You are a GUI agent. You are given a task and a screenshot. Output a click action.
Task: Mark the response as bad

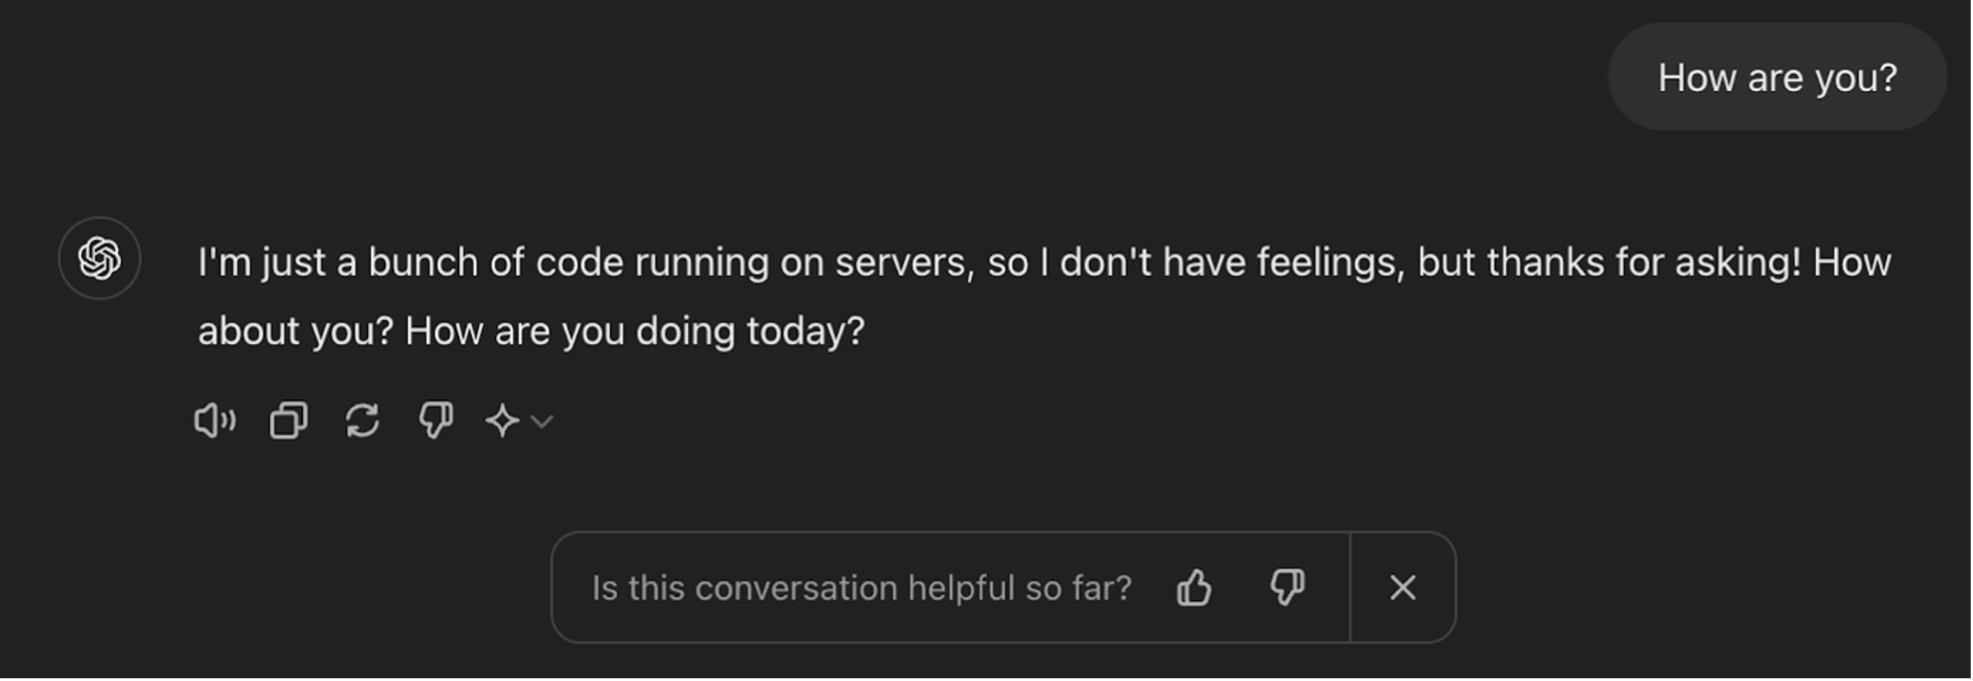[436, 421]
